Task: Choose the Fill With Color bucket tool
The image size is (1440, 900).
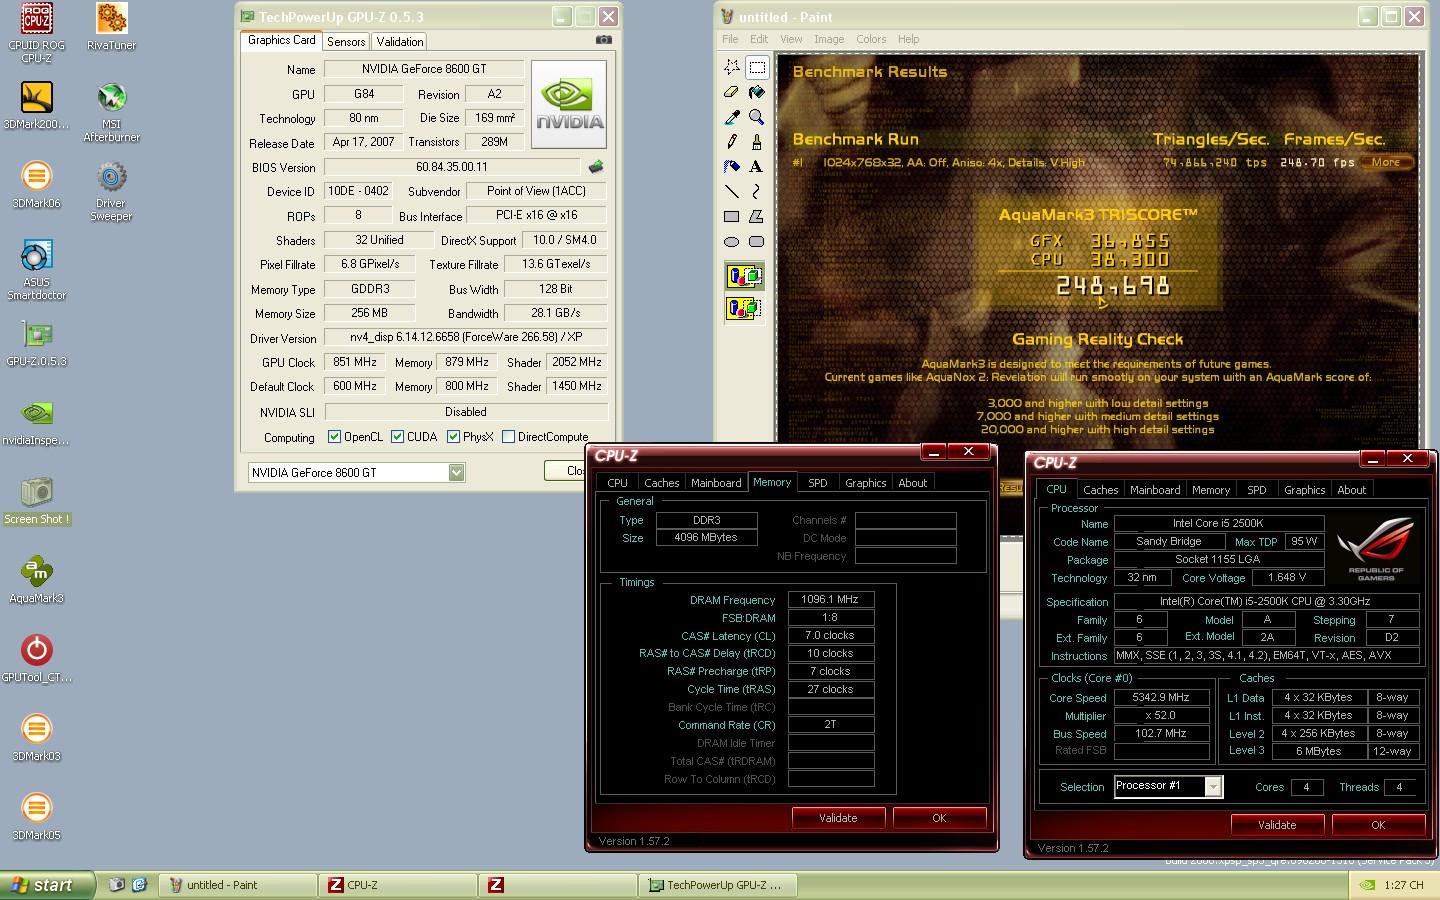Action: [757, 92]
